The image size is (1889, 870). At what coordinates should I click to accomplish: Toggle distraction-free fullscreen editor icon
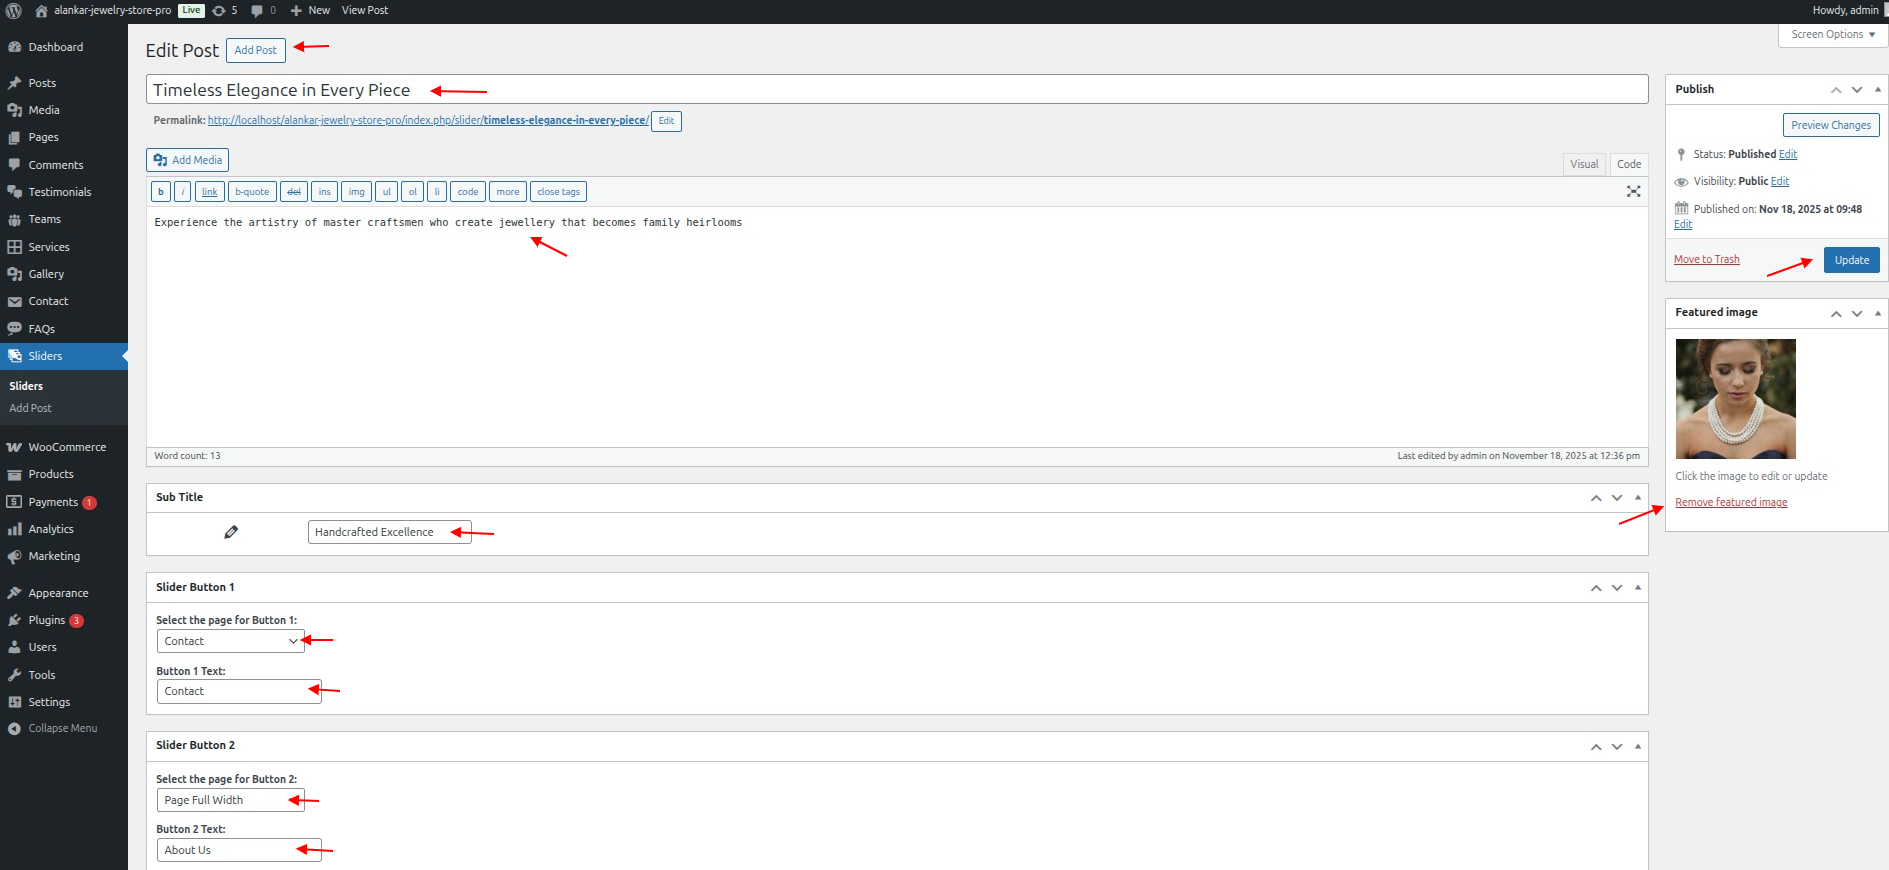[x=1633, y=191]
